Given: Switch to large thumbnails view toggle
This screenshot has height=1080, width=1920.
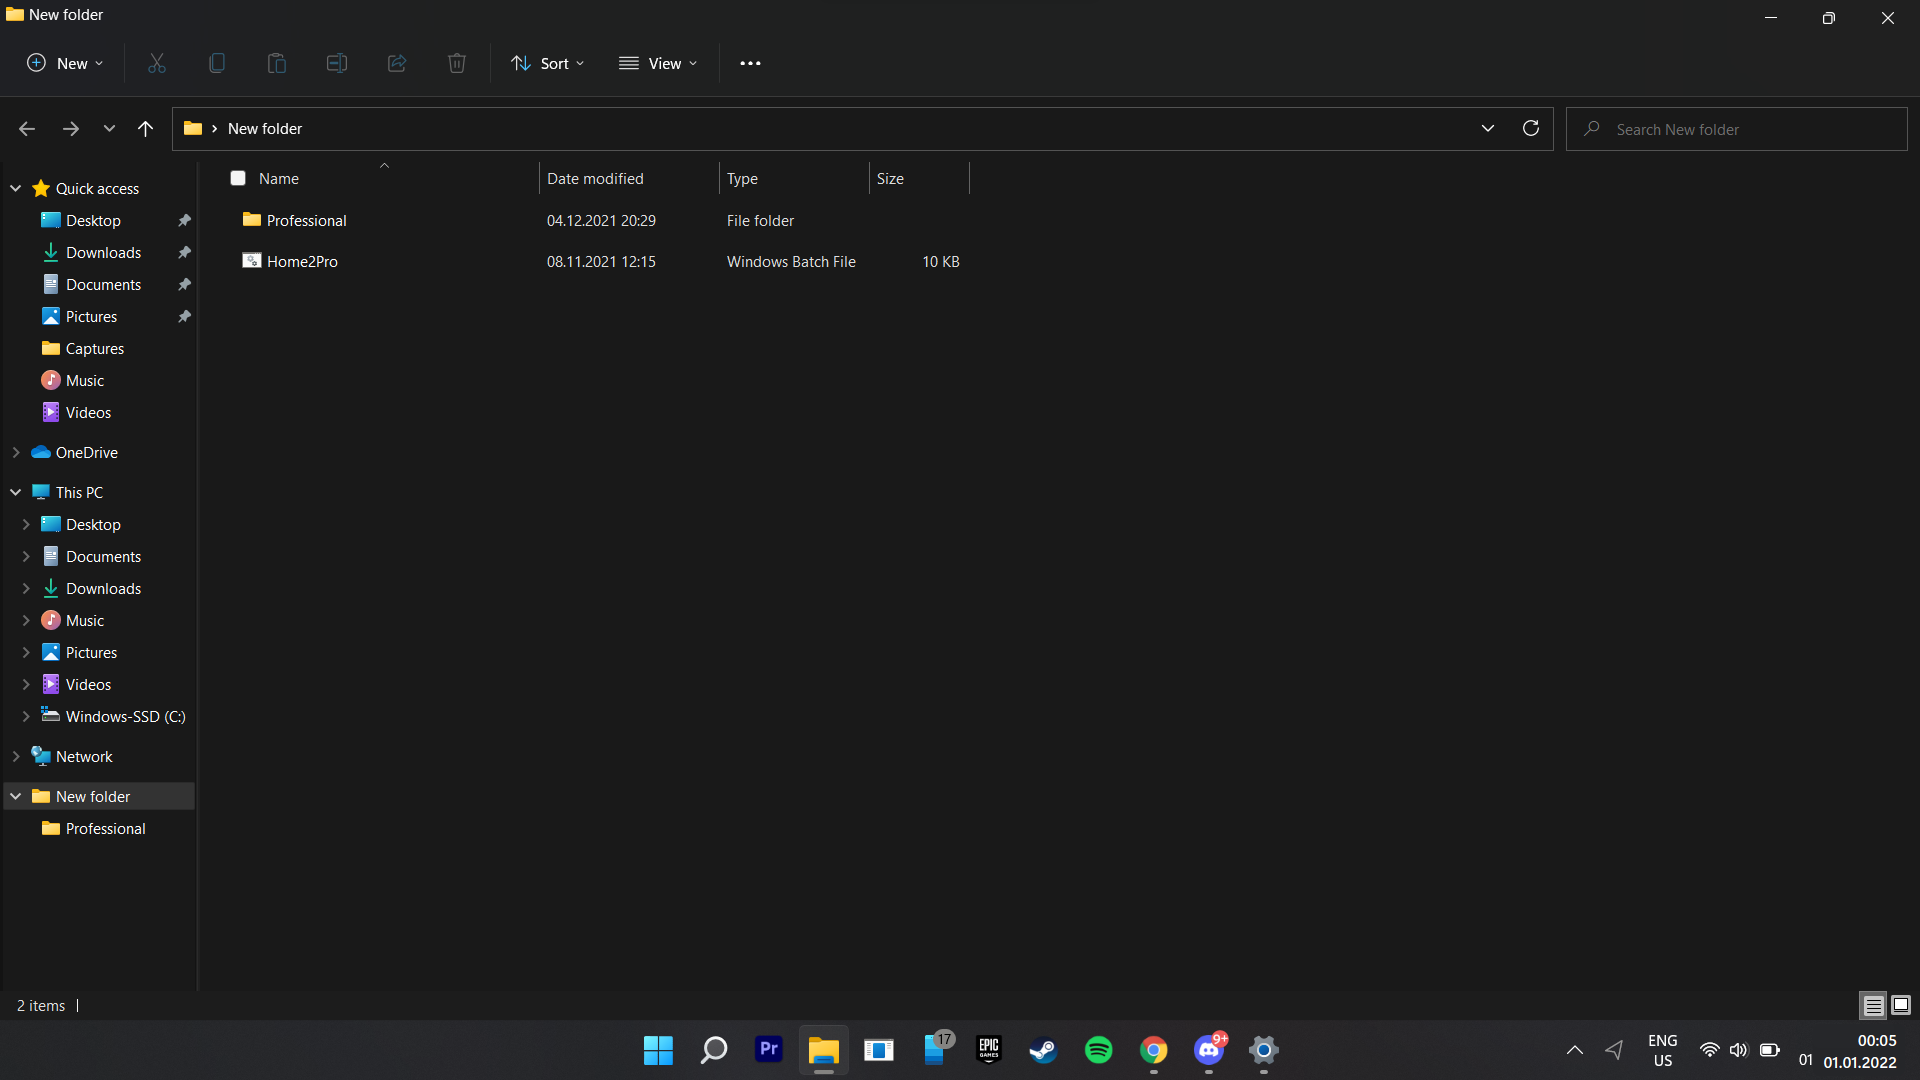Looking at the screenshot, I should pos(1901,1005).
